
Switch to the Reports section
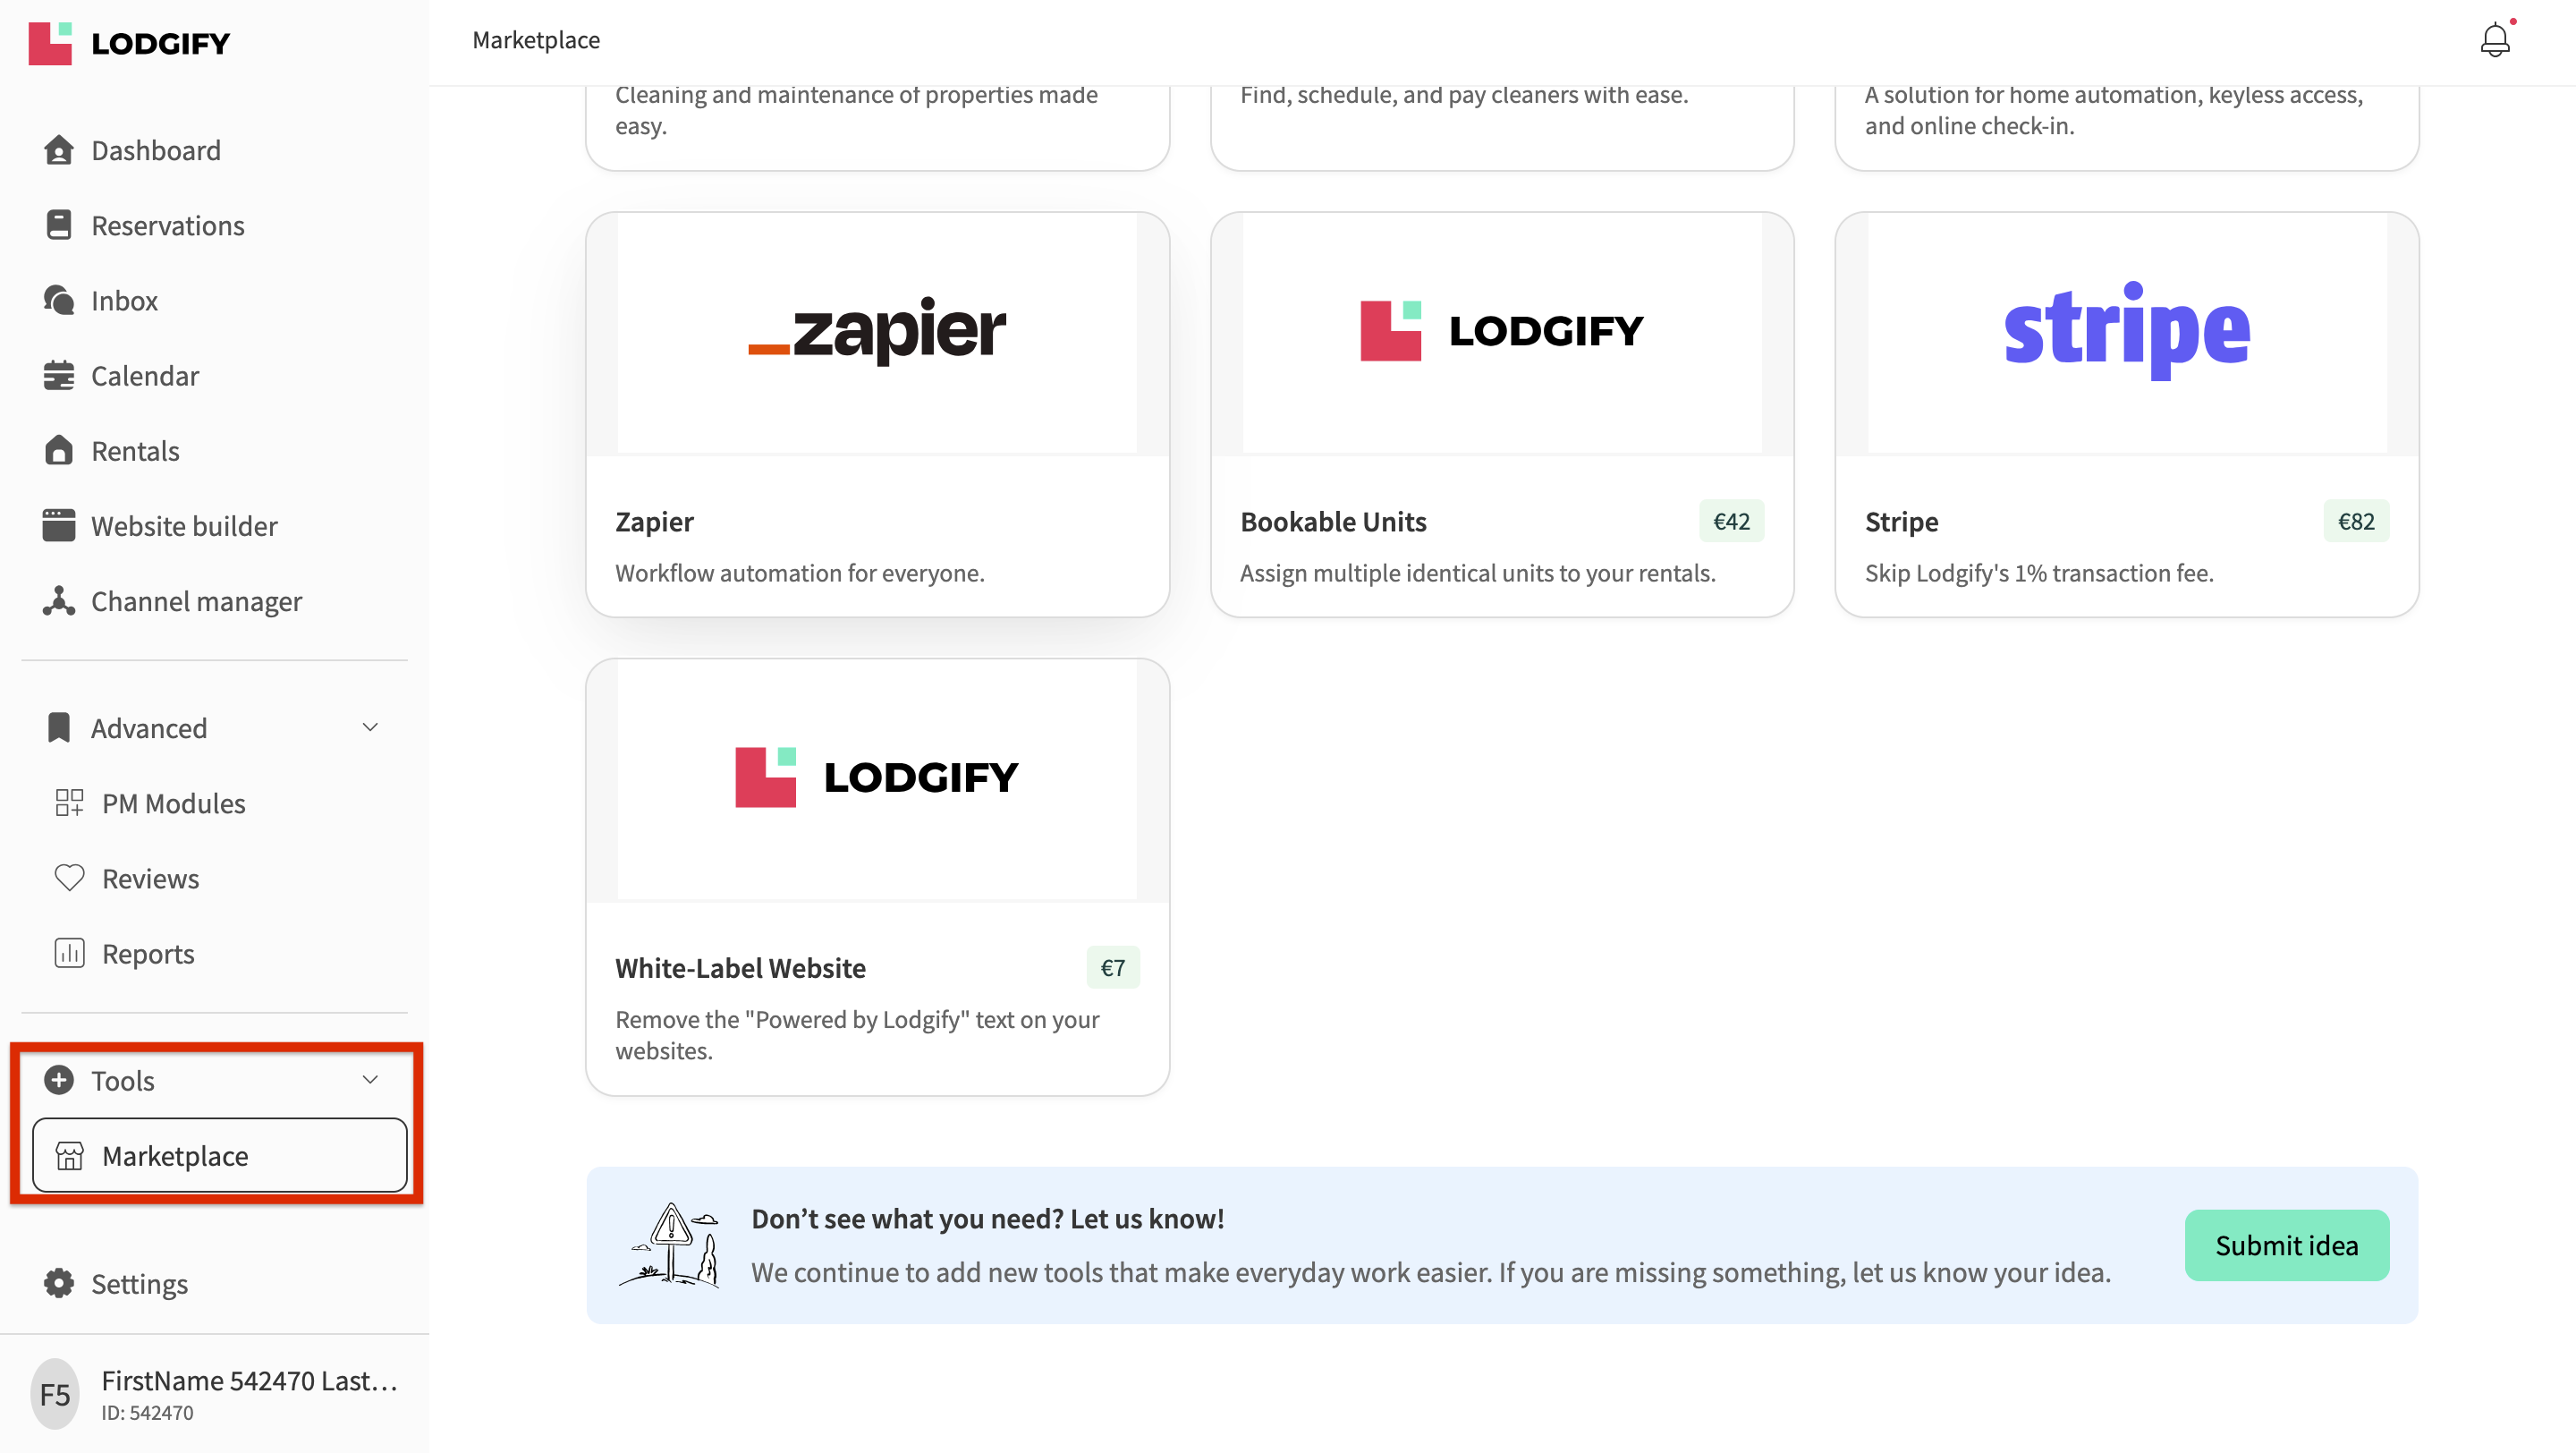pos(148,953)
